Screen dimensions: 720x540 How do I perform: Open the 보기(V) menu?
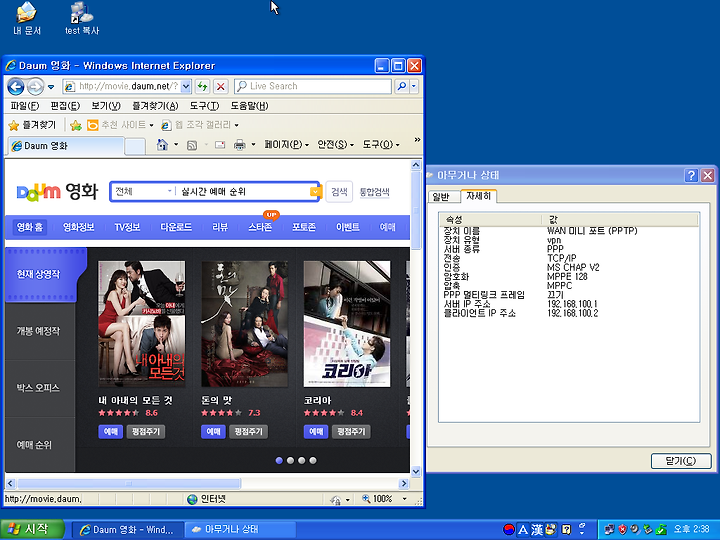[106, 106]
